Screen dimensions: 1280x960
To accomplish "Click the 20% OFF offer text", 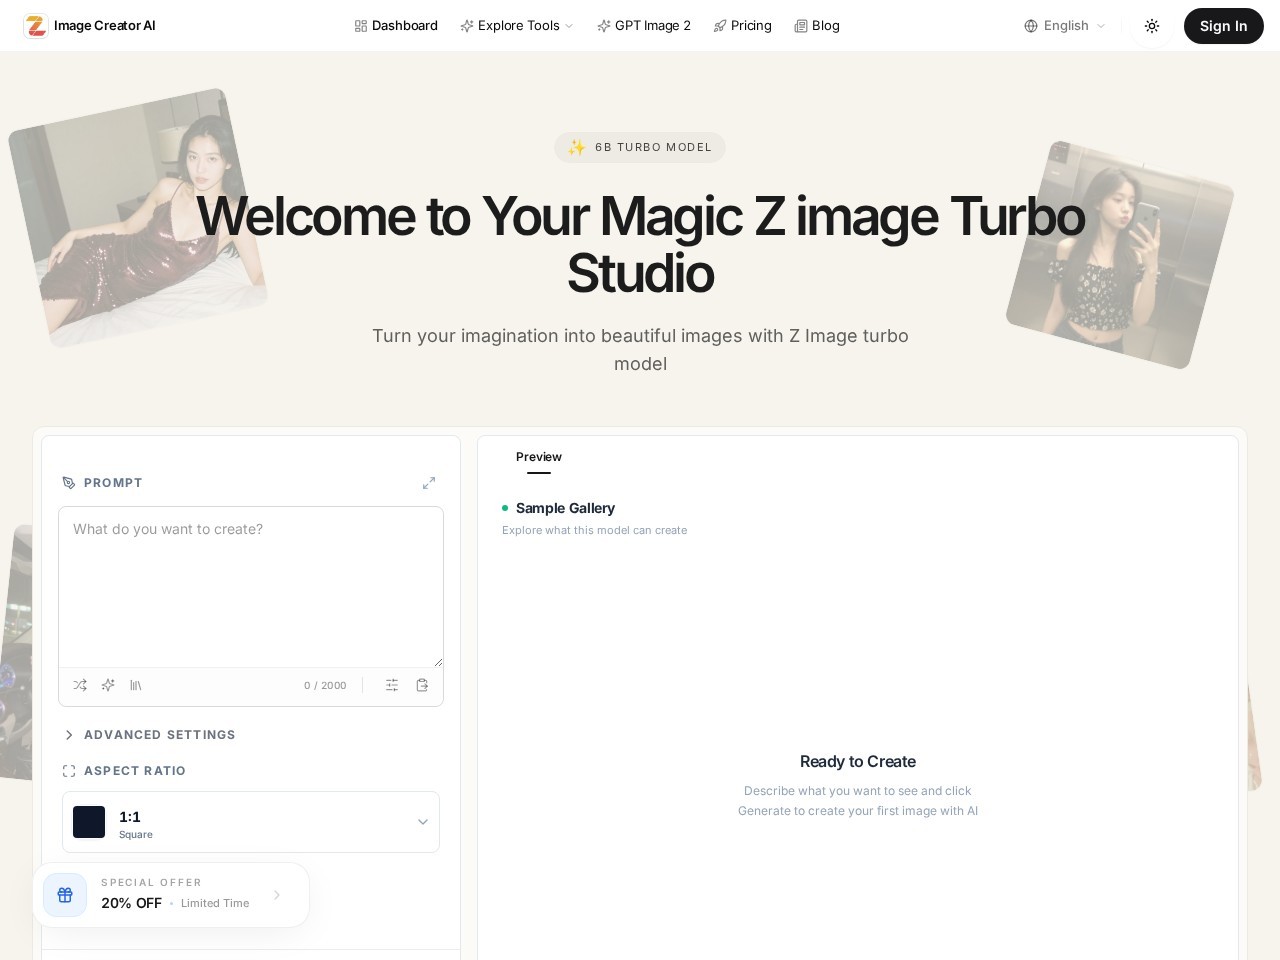I will [131, 903].
